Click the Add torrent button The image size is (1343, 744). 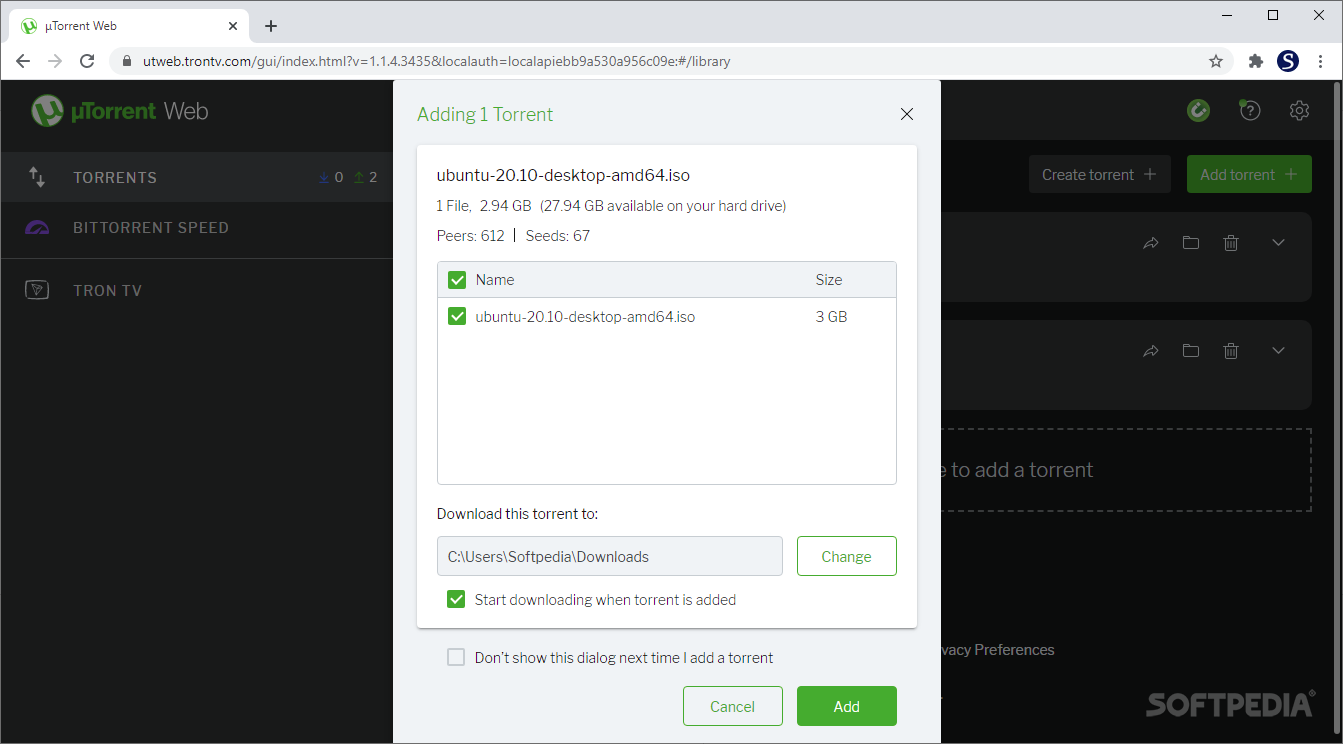[x=1249, y=174]
